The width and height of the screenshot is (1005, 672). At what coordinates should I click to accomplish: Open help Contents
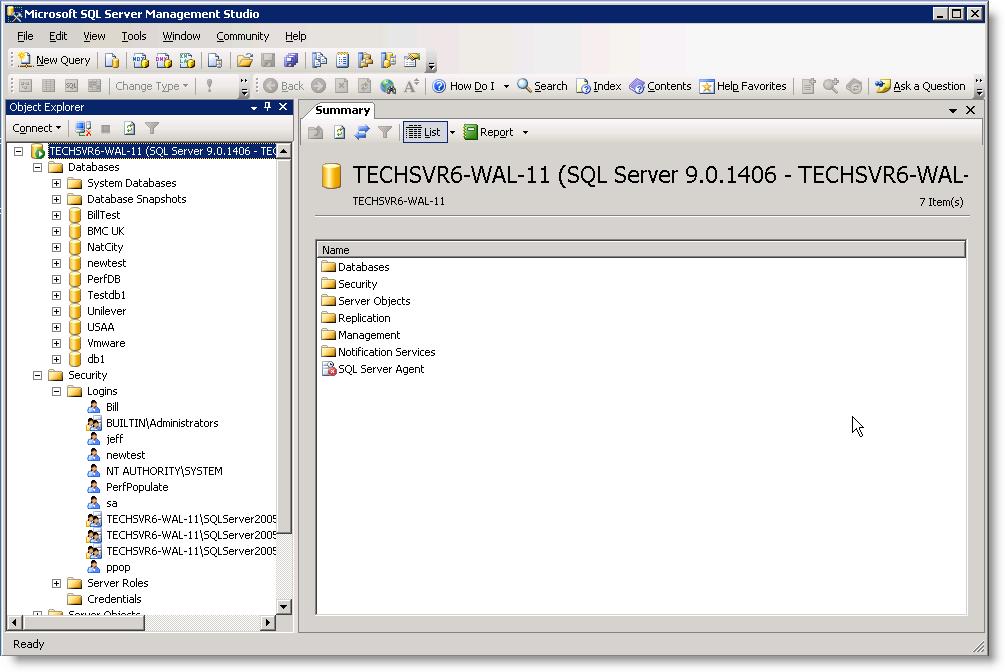point(660,86)
